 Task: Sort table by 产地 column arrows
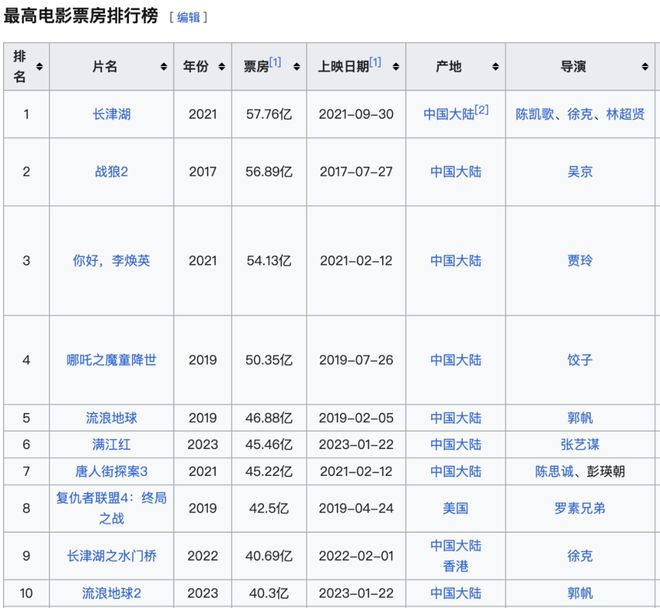coord(495,67)
